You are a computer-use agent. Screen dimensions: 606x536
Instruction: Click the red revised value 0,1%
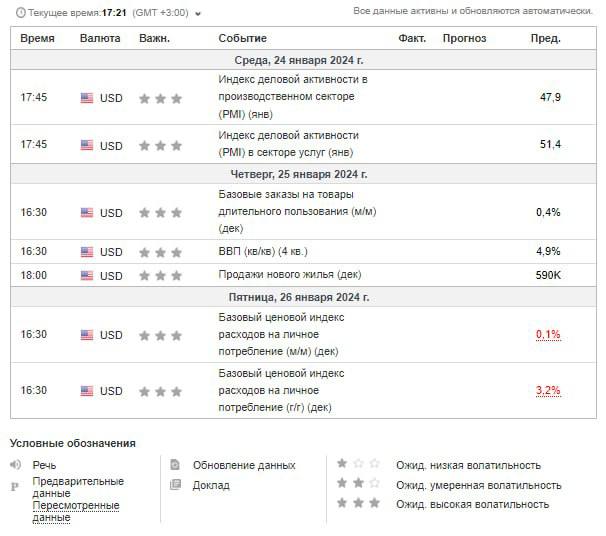[x=548, y=334]
